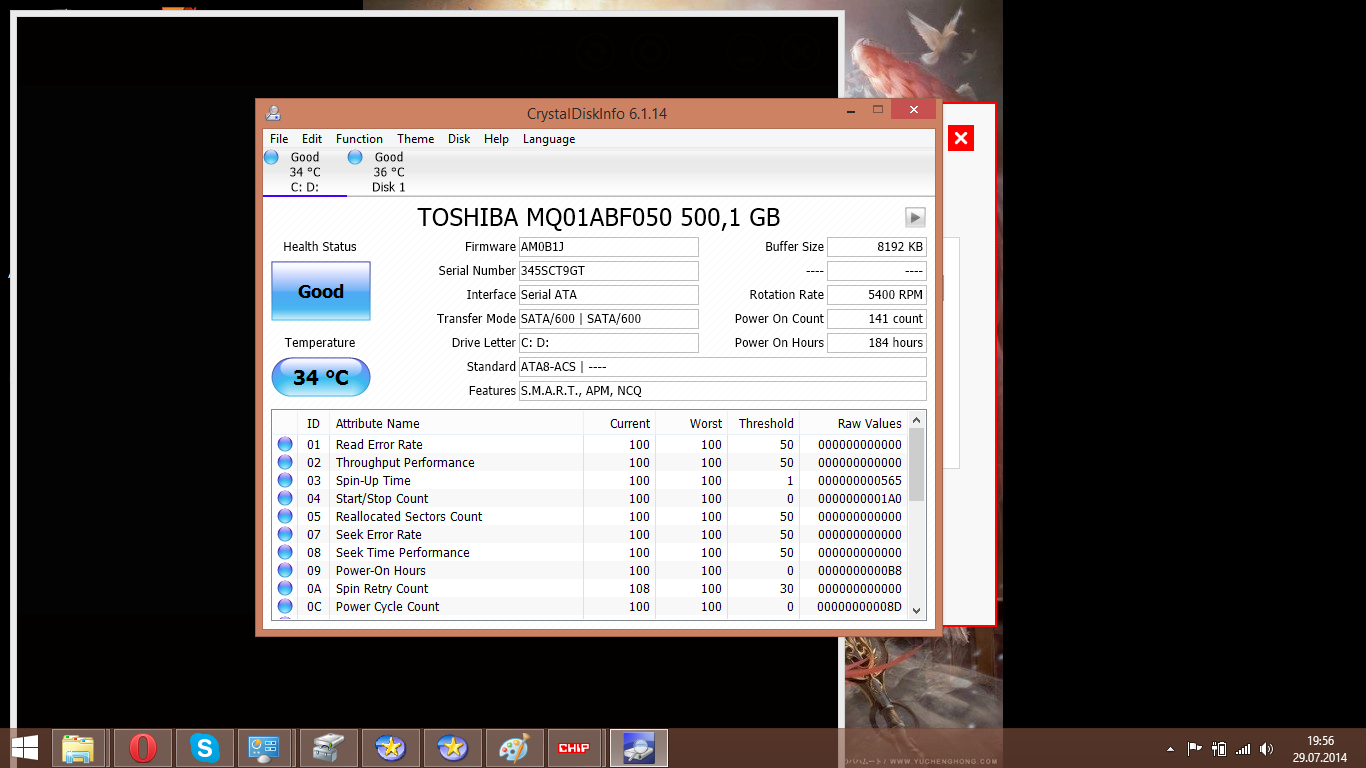Open the Windows Start button
This screenshot has width=1366, height=768.
24,748
